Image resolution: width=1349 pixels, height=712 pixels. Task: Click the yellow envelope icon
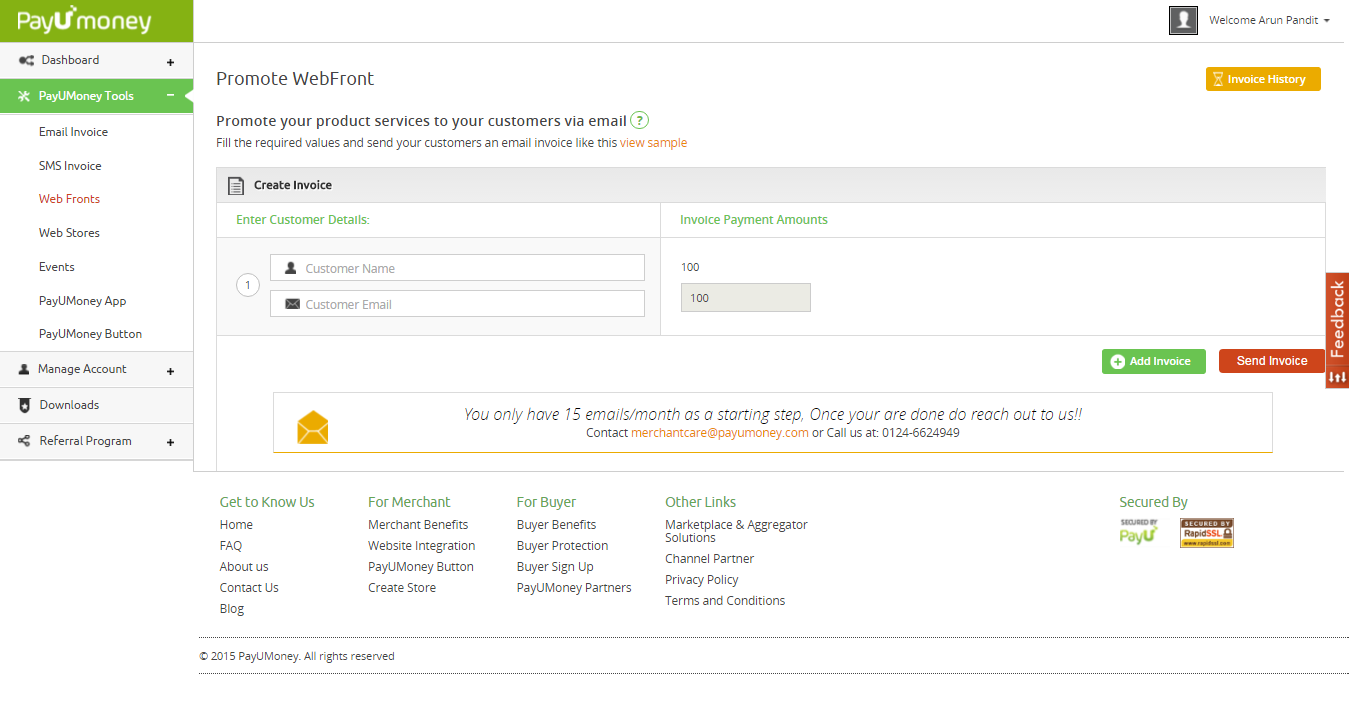click(312, 427)
